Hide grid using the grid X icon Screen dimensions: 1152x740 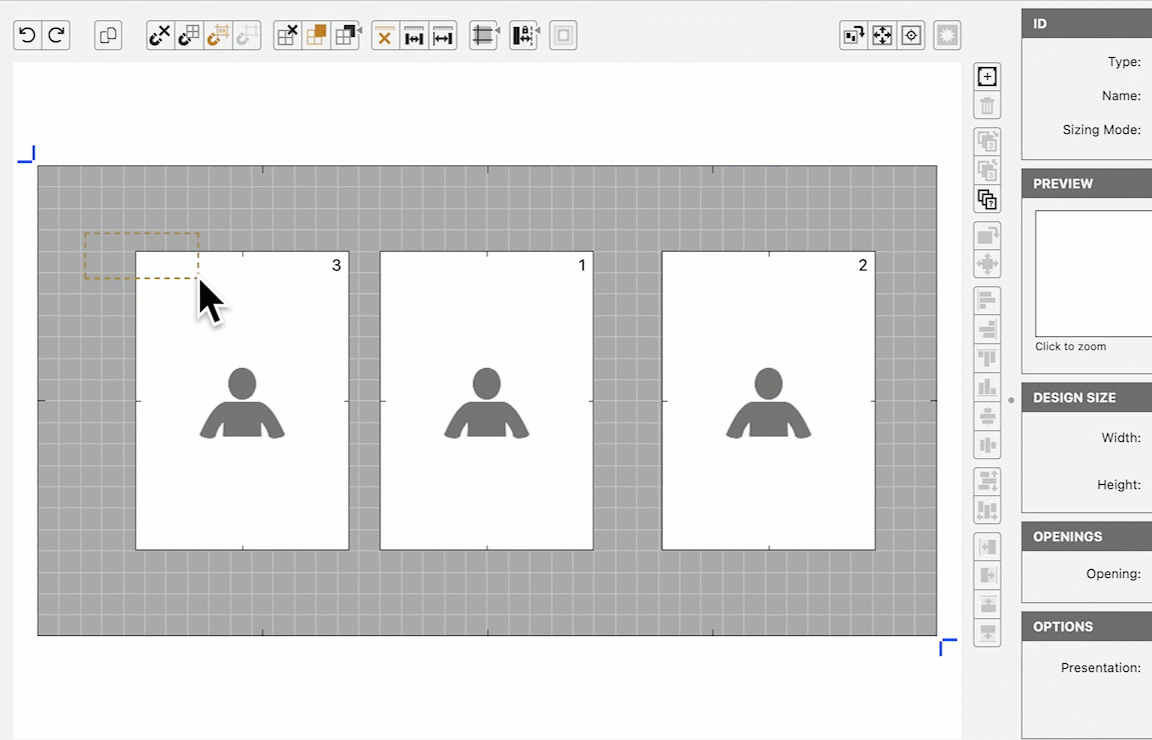tap(287, 36)
